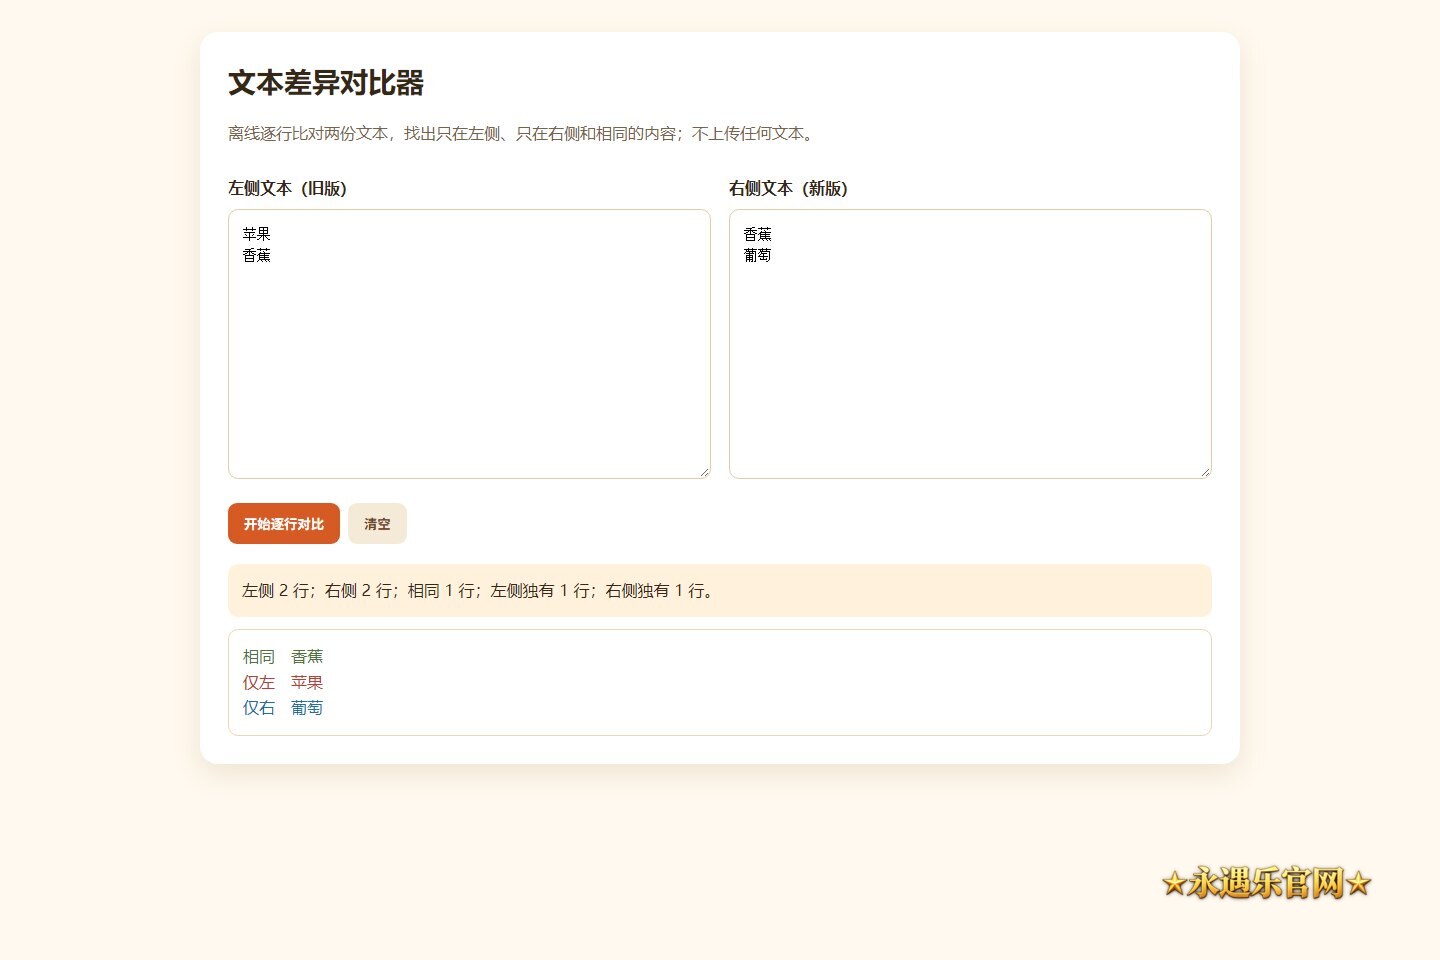
Task: Grab the right textarea resize handle
Action: (x=1205, y=472)
